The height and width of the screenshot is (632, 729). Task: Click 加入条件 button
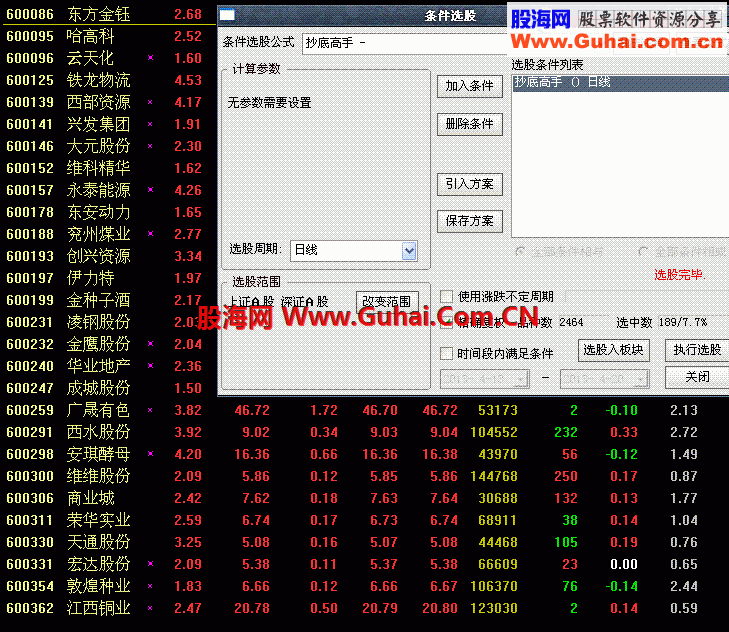[470, 86]
